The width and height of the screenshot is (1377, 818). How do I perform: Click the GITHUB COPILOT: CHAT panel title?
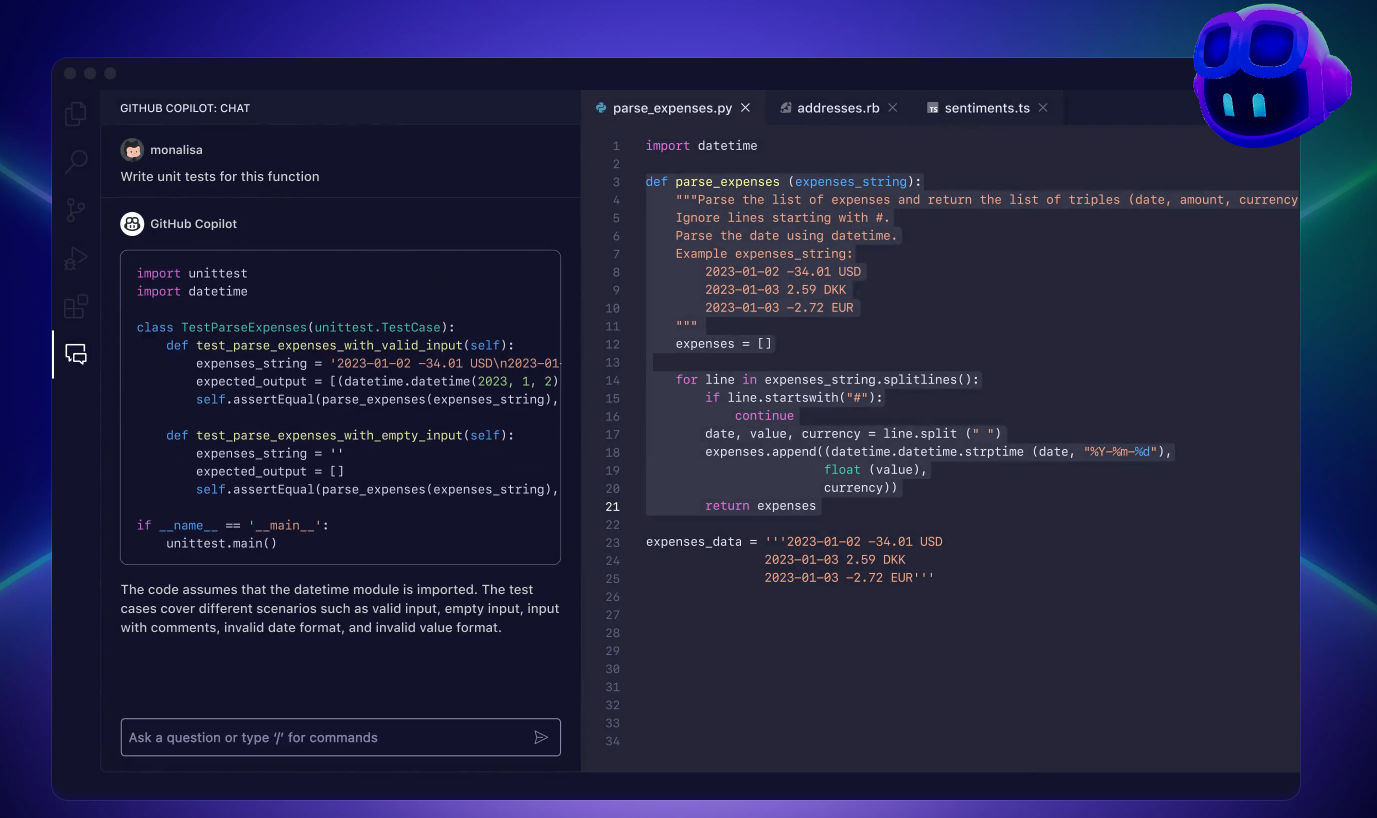coord(185,108)
